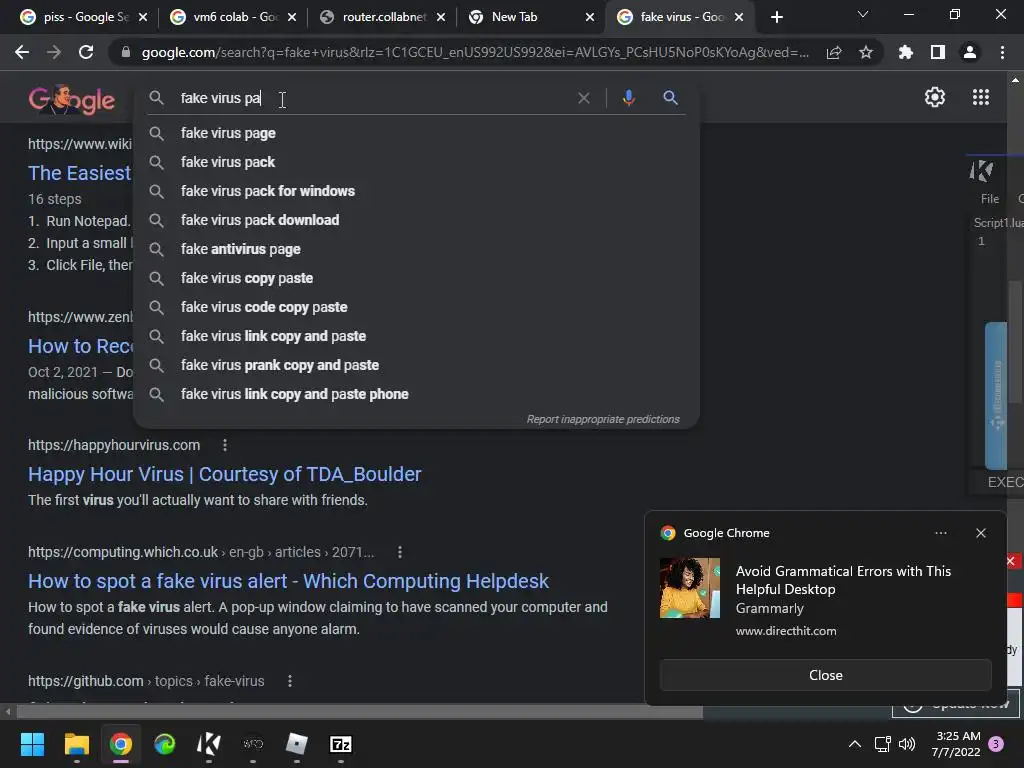Screen dimensions: 1024x768
Task: Choose 'fake virus link copy and paste phone'
Action: [x=417, y=394]
